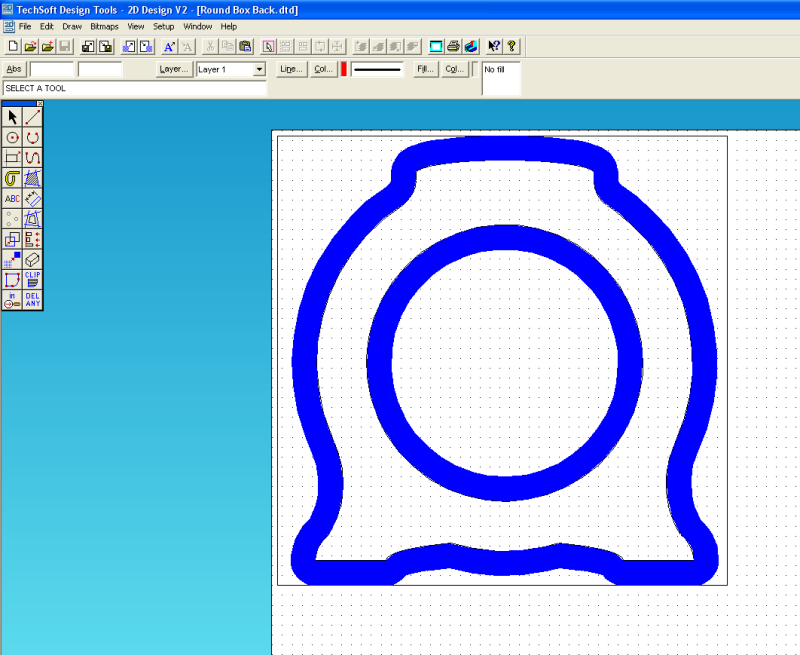The image size is (800, 655).
Task: Click the blue and red machine output icon
Action: (470, 46)
